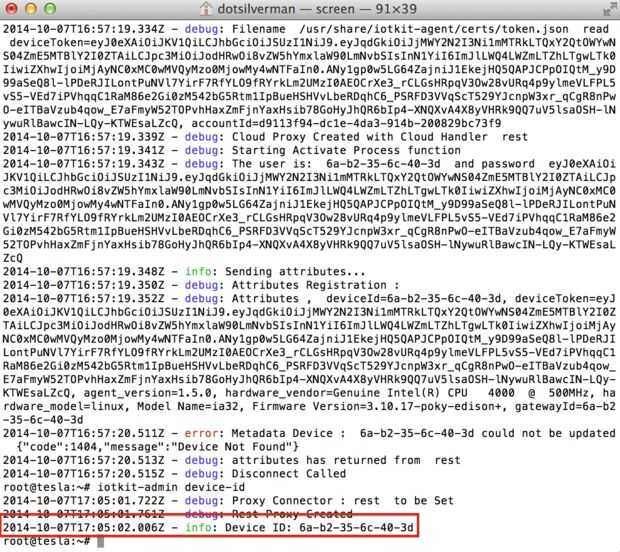The image size is (620, 552).
Task: Click the 'Attributes Registration :' debug line
Action: [x=316, y=285]
